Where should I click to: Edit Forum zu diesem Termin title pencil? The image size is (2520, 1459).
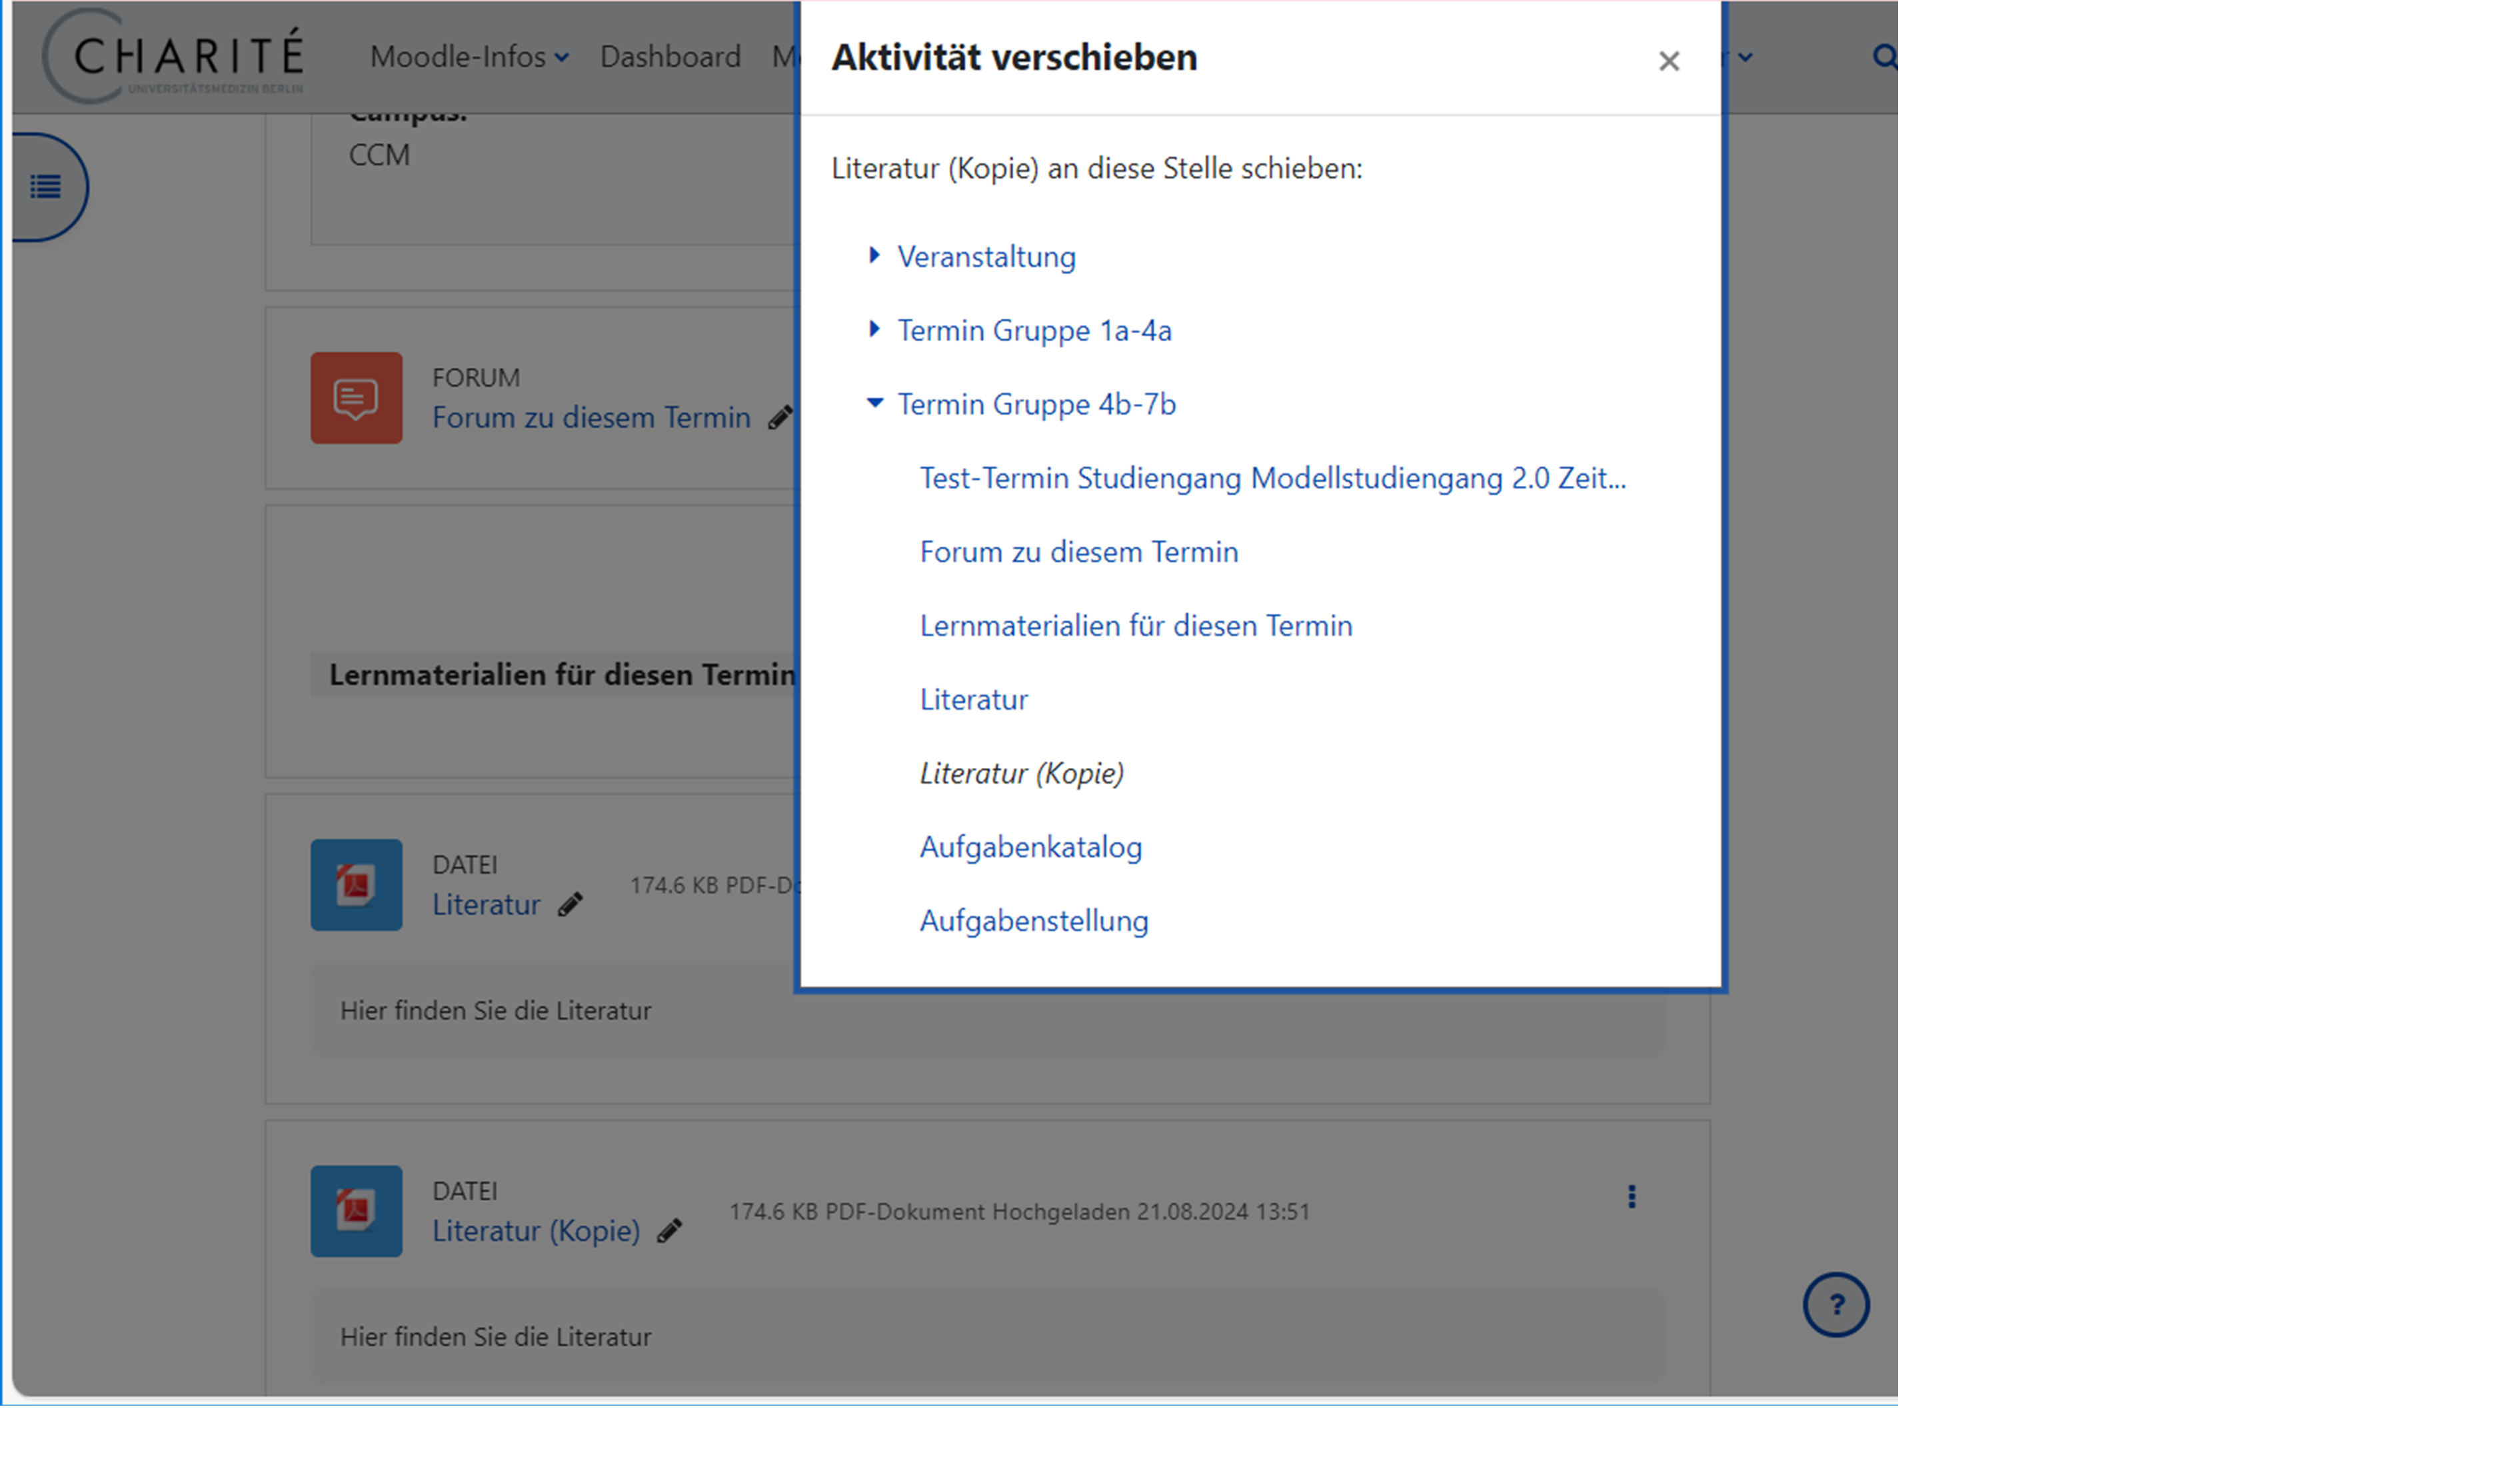click(780, 418)
